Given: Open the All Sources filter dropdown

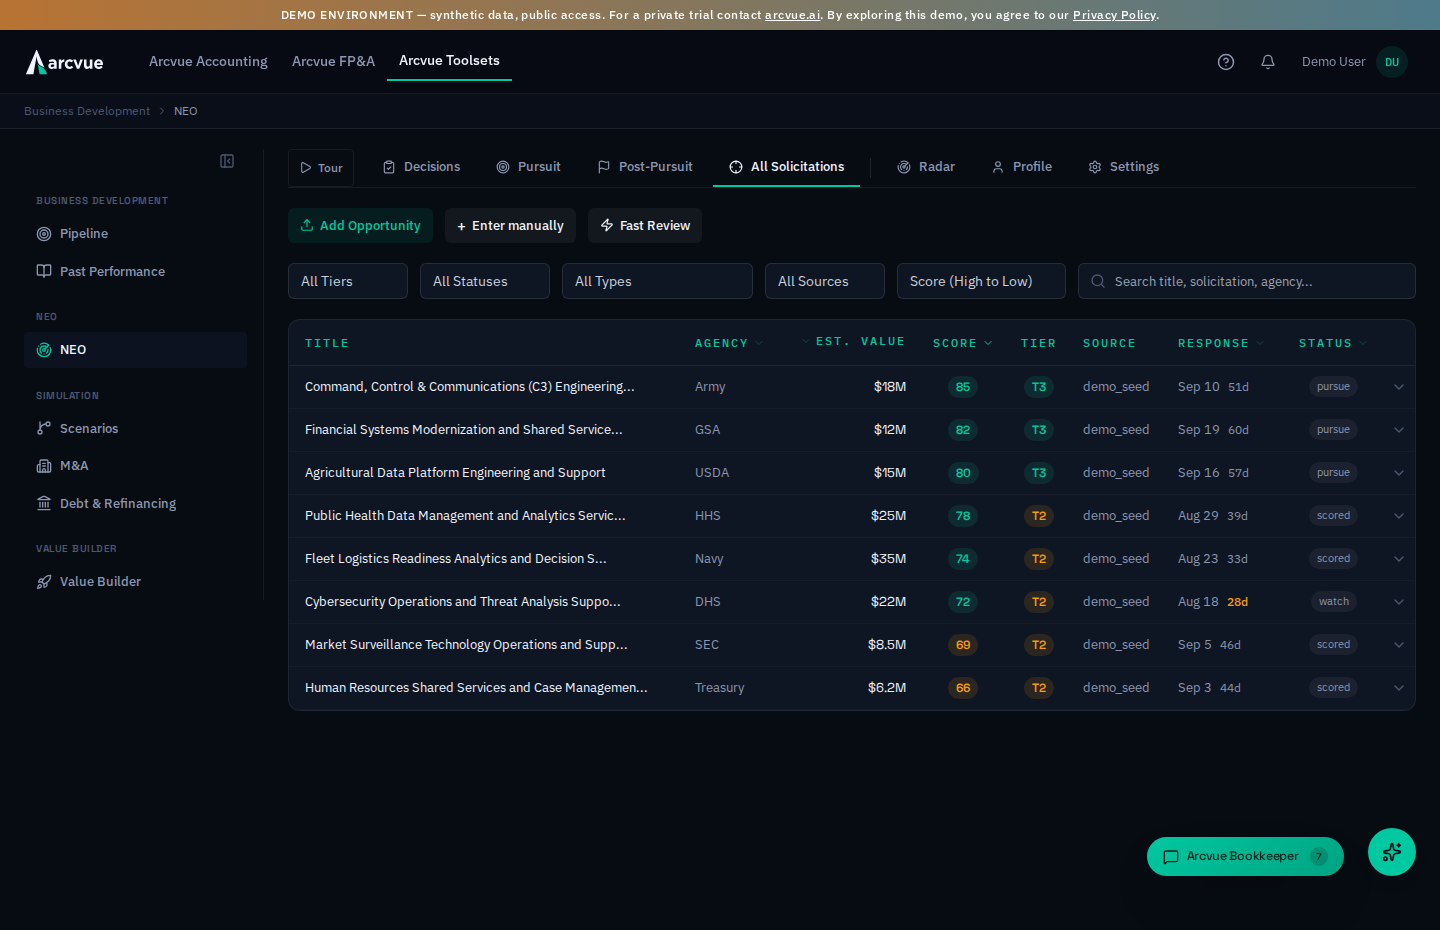Looking at the screenshot, I should [825, 281].
